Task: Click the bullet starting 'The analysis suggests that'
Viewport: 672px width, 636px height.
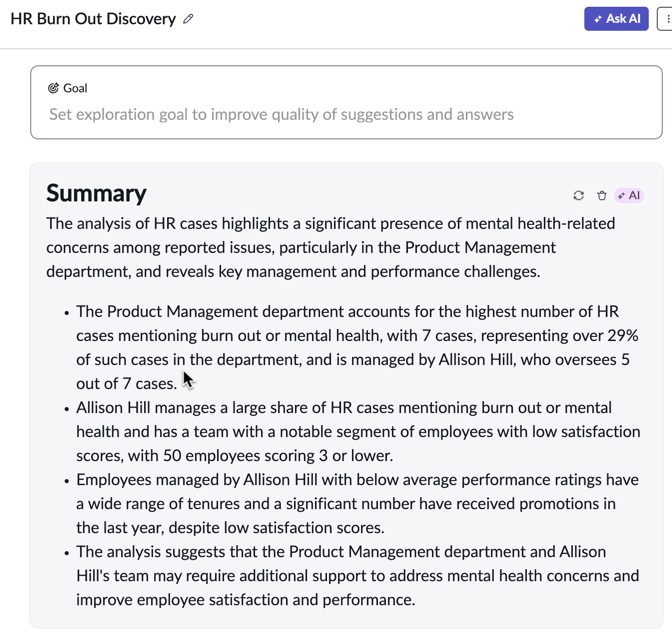Action: pos(357,576)
